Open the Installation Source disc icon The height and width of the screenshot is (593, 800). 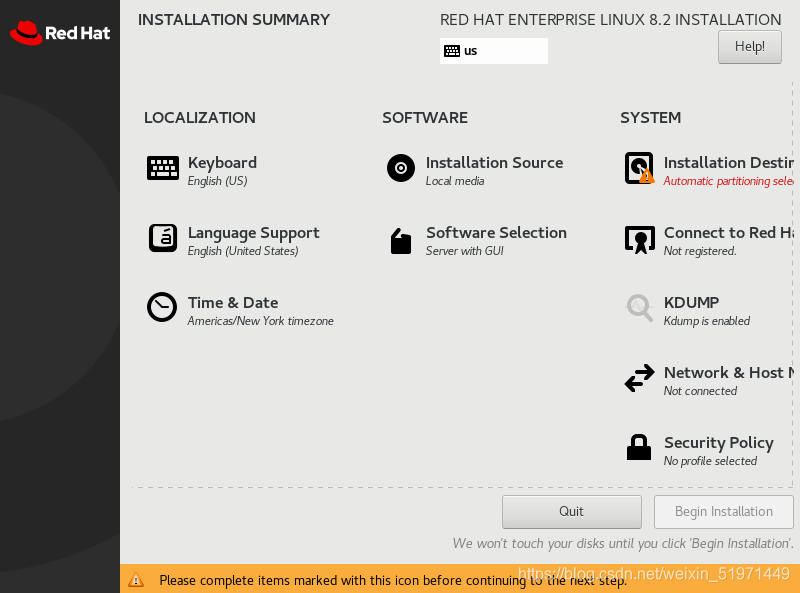(x=401, y=168)
